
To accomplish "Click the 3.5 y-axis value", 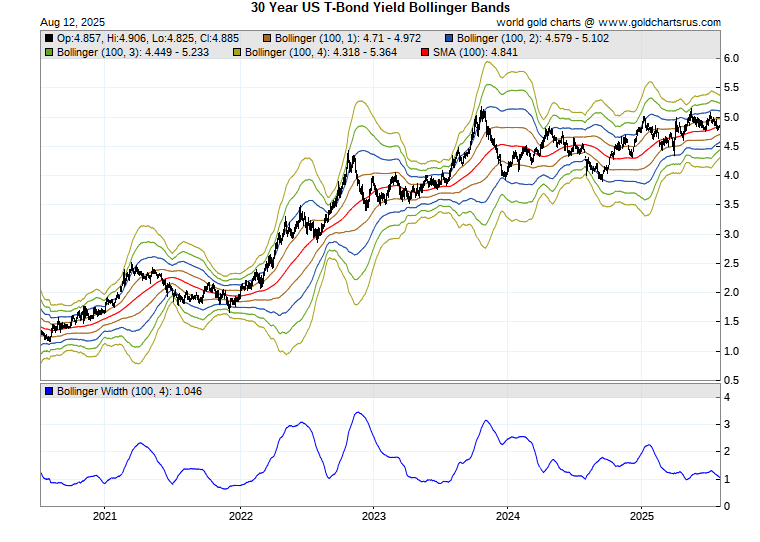I will click(731, 205).
